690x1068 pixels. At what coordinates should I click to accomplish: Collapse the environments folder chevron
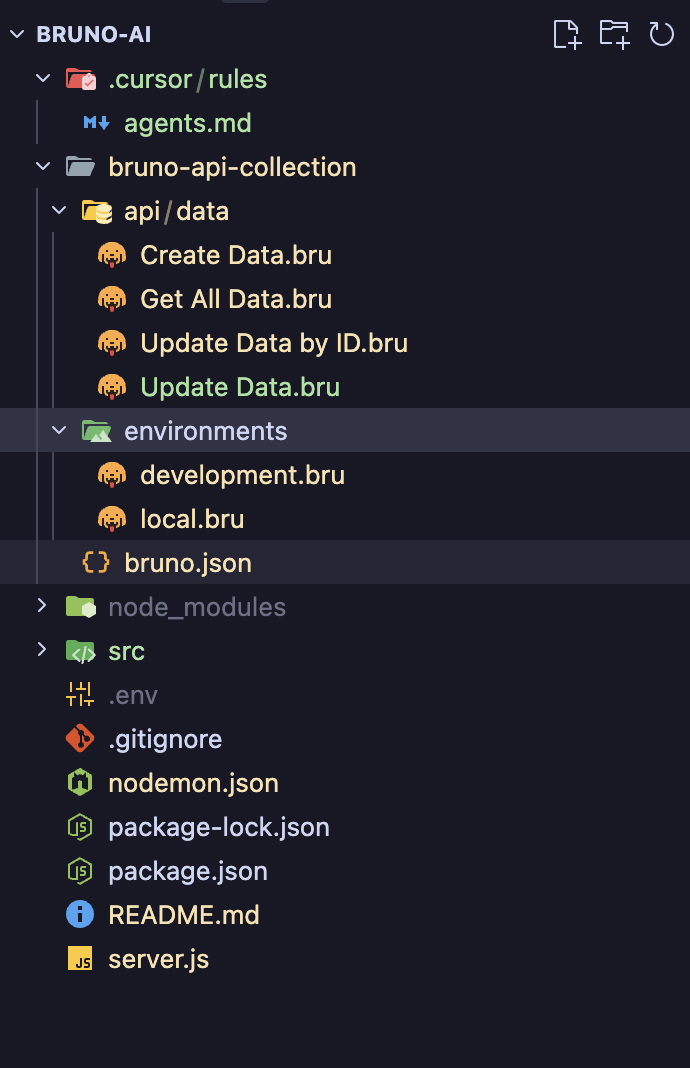click(60, 431)
